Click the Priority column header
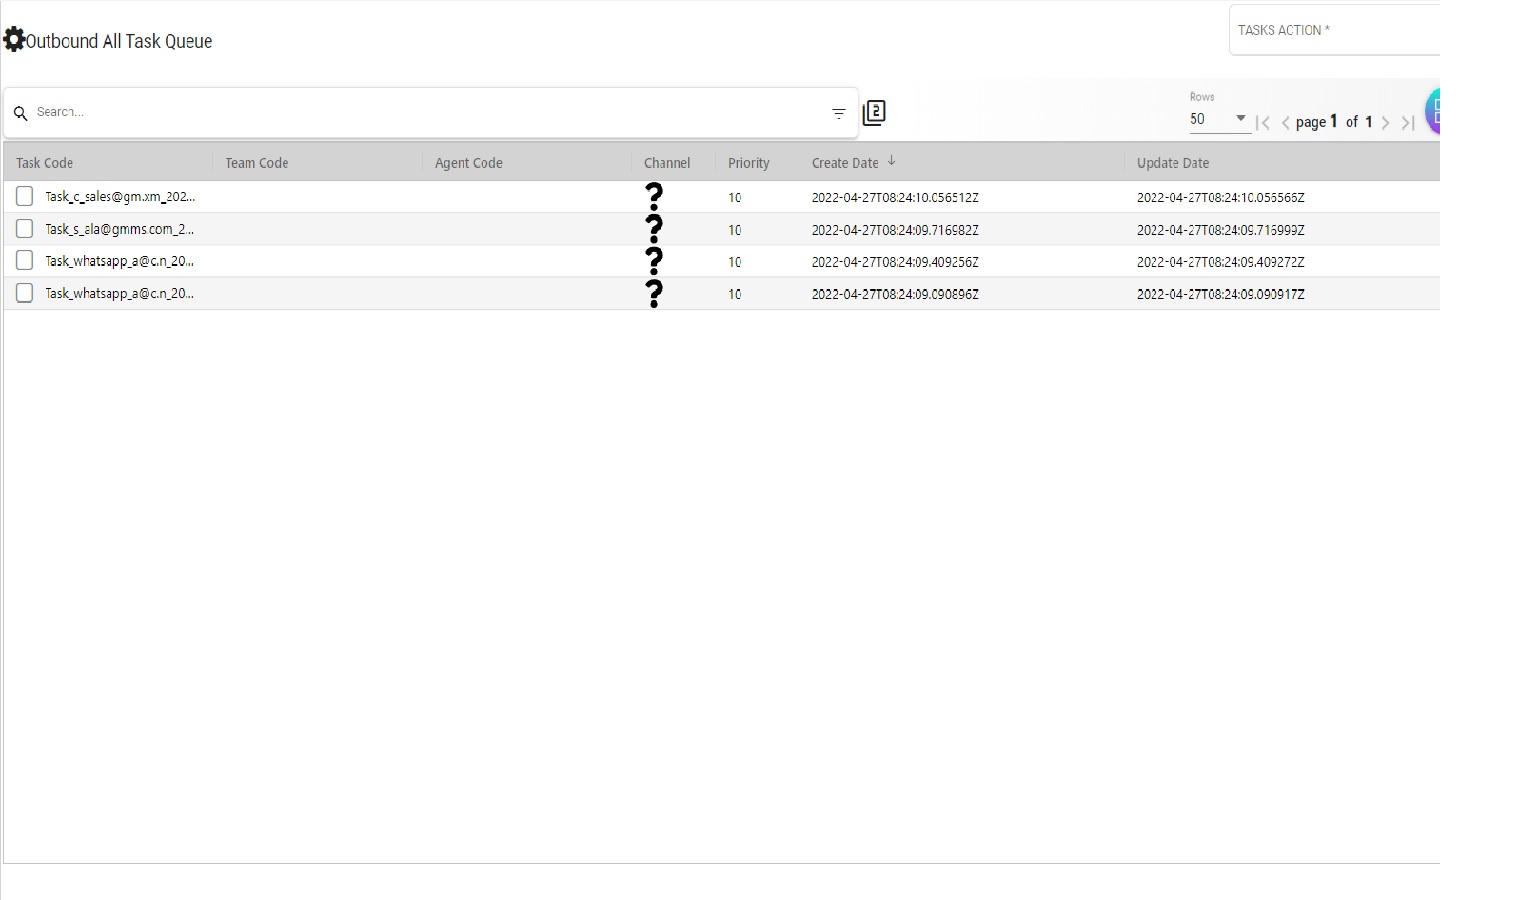 (748, 163)
